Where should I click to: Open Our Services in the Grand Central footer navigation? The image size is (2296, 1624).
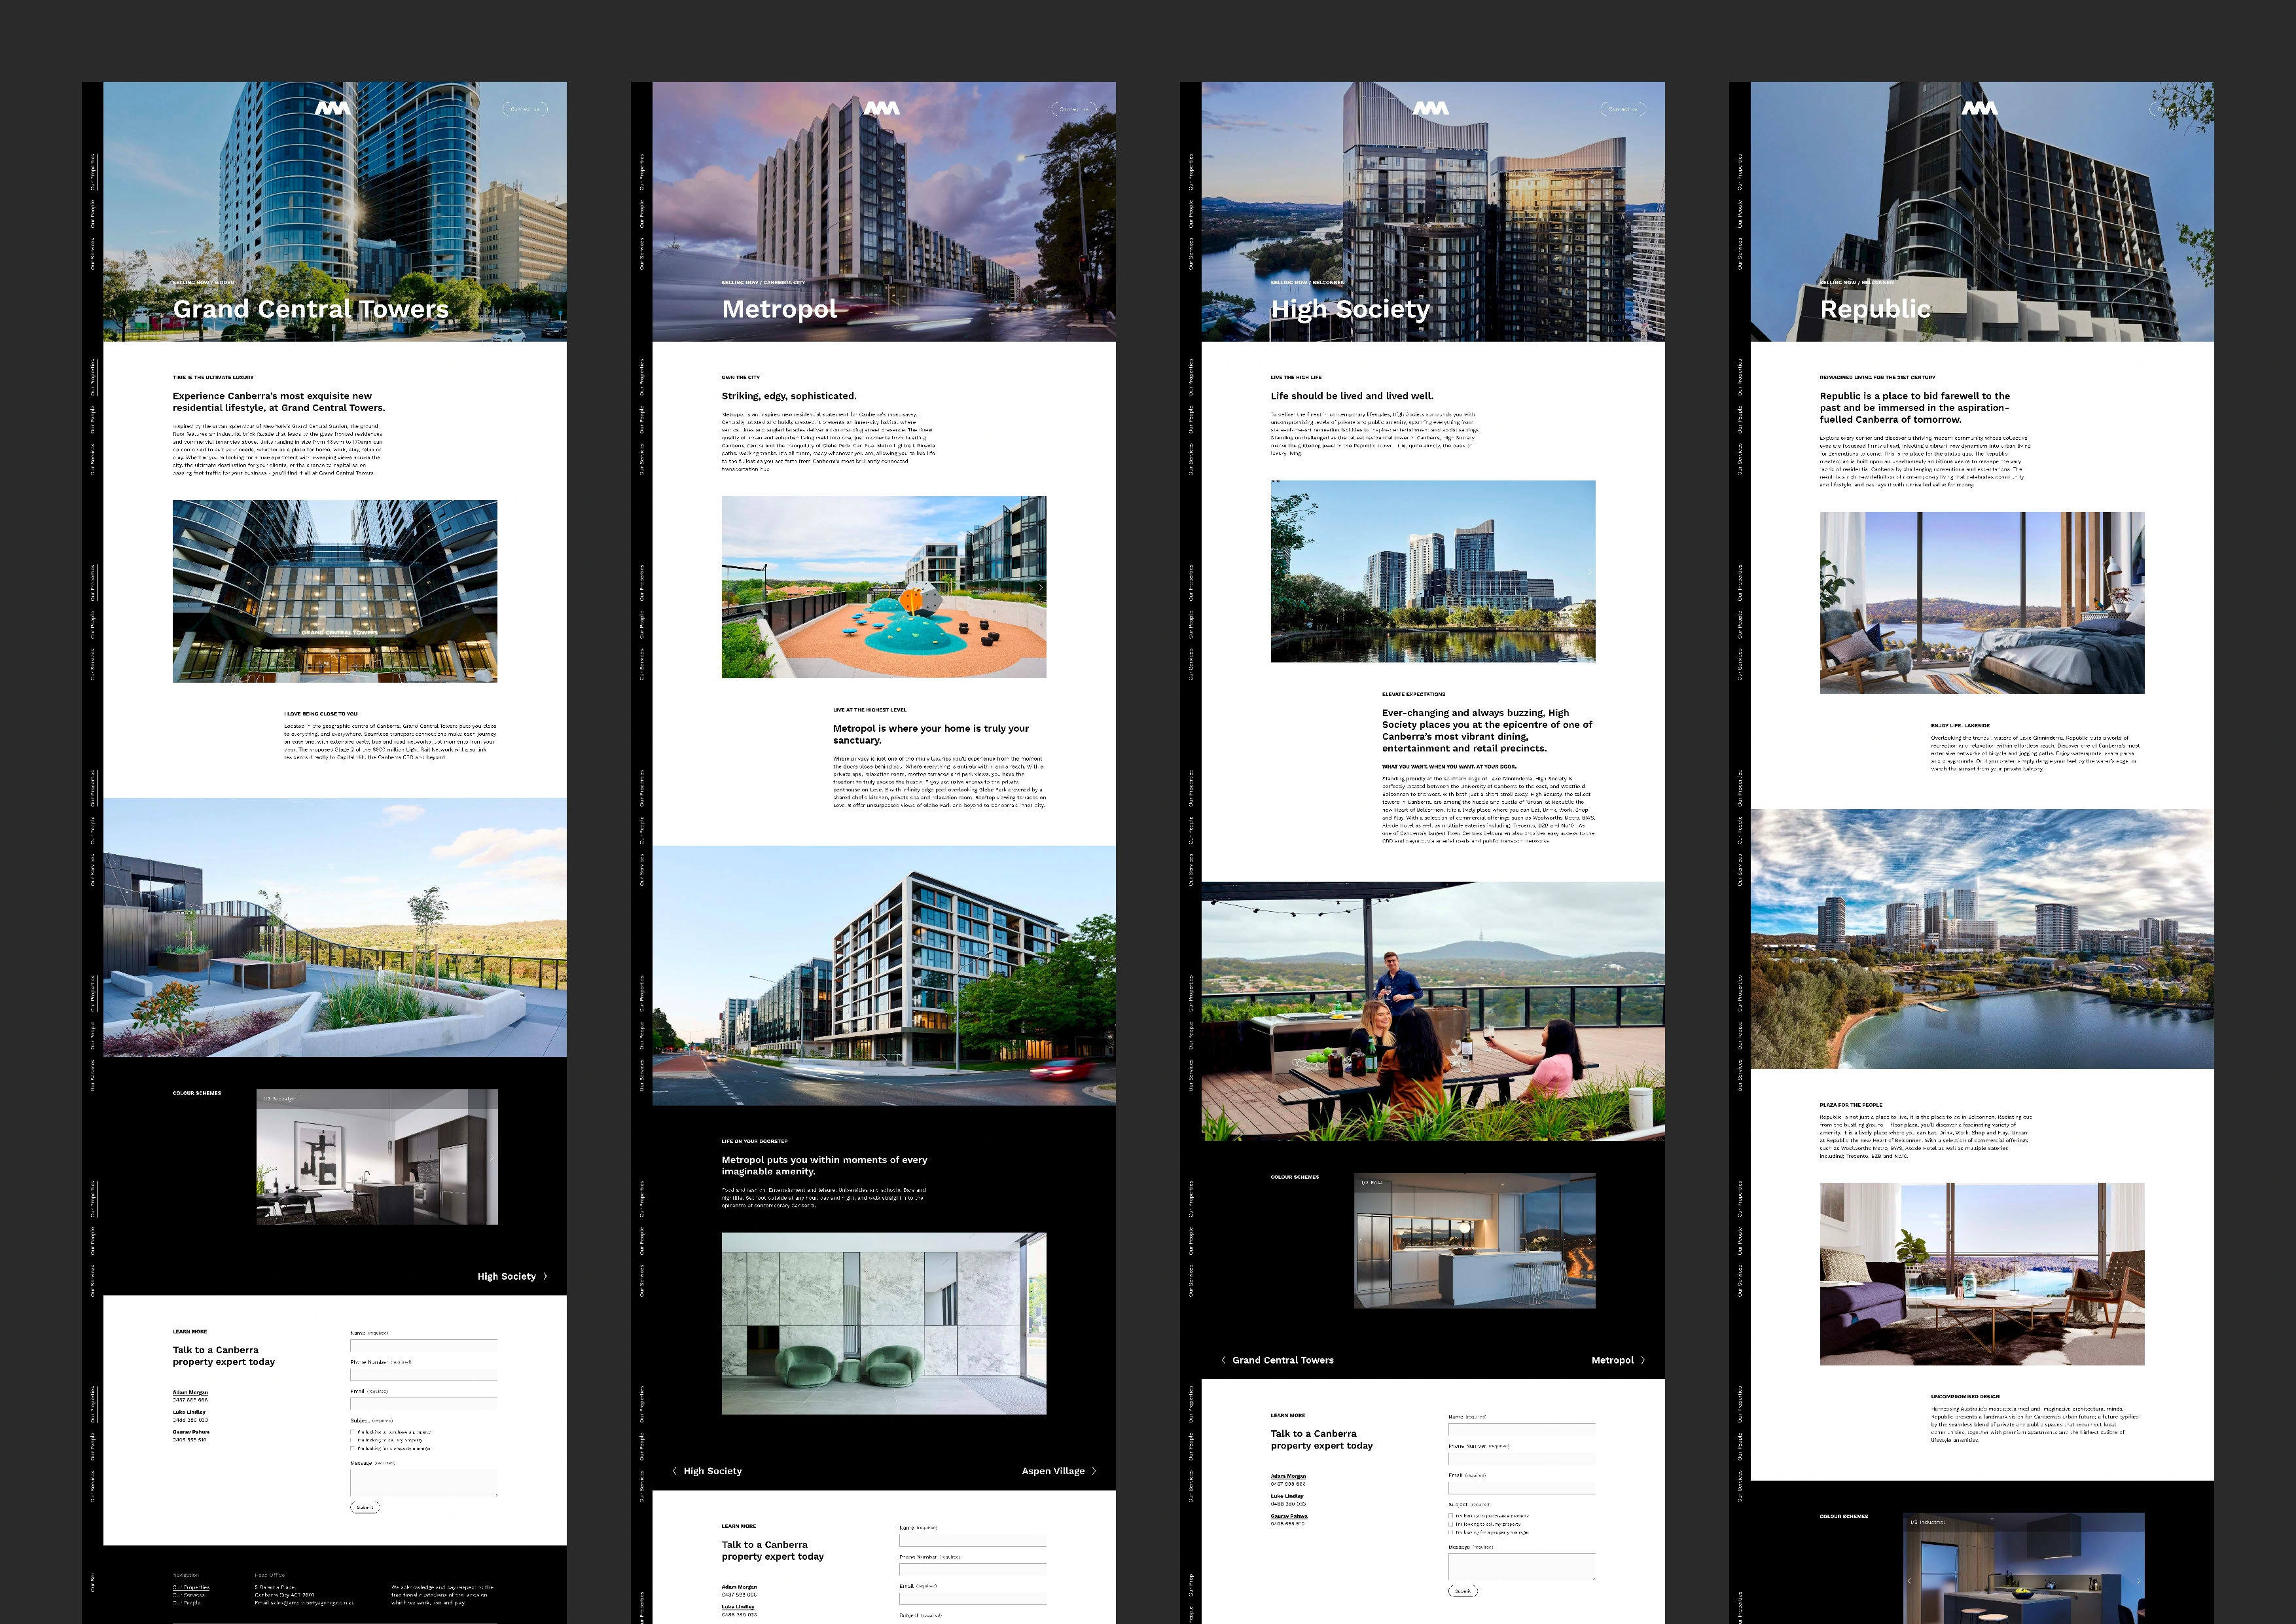(x=189, y=1595)
